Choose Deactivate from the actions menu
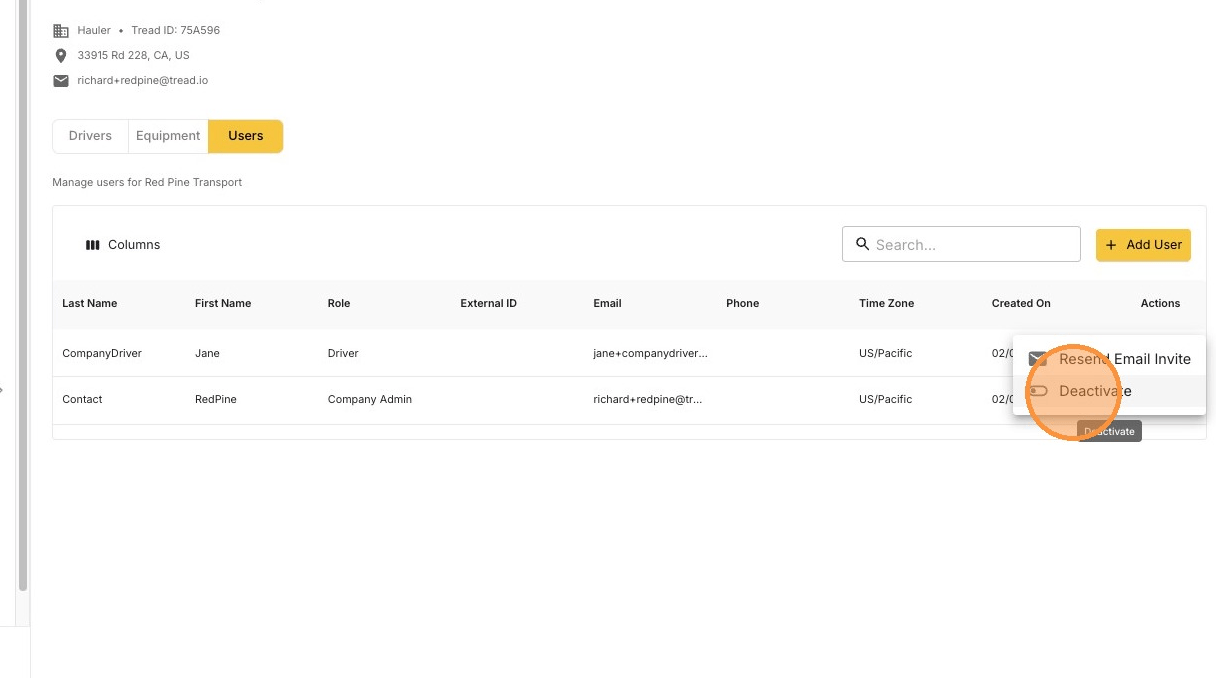 click(x=1109, y=391)
